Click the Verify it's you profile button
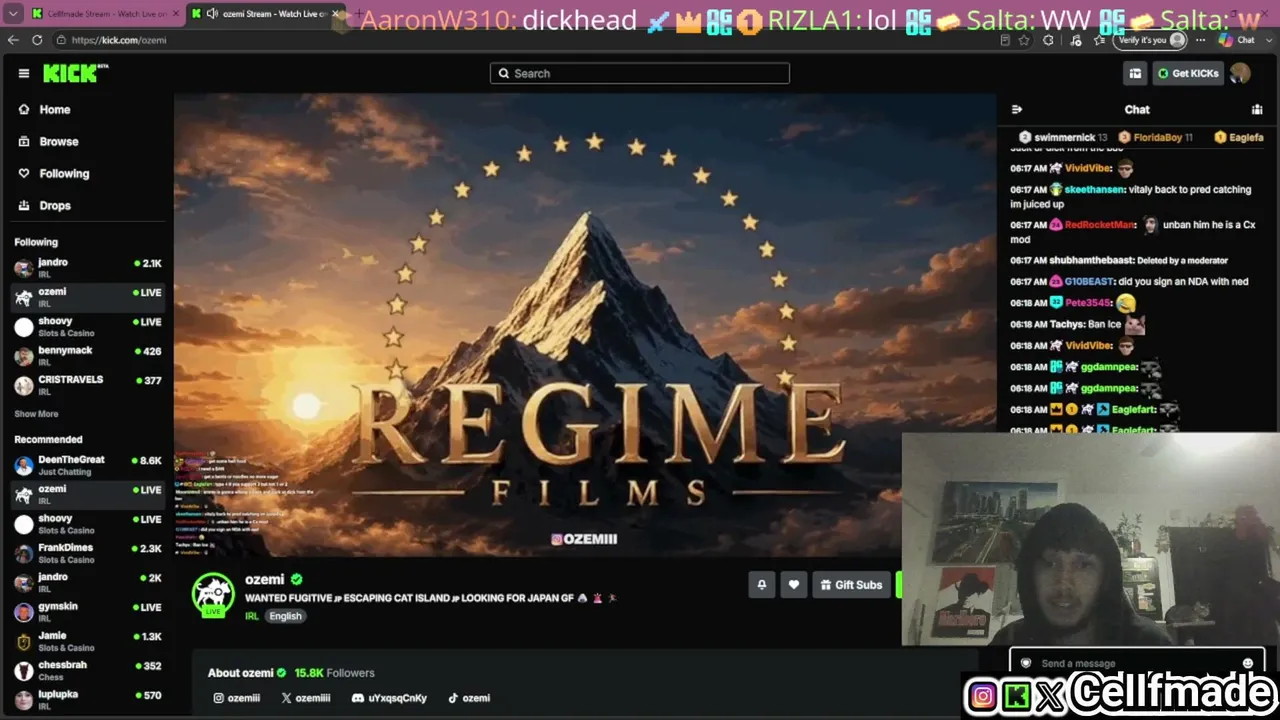1280x720 pixels. coord(1151,40)
